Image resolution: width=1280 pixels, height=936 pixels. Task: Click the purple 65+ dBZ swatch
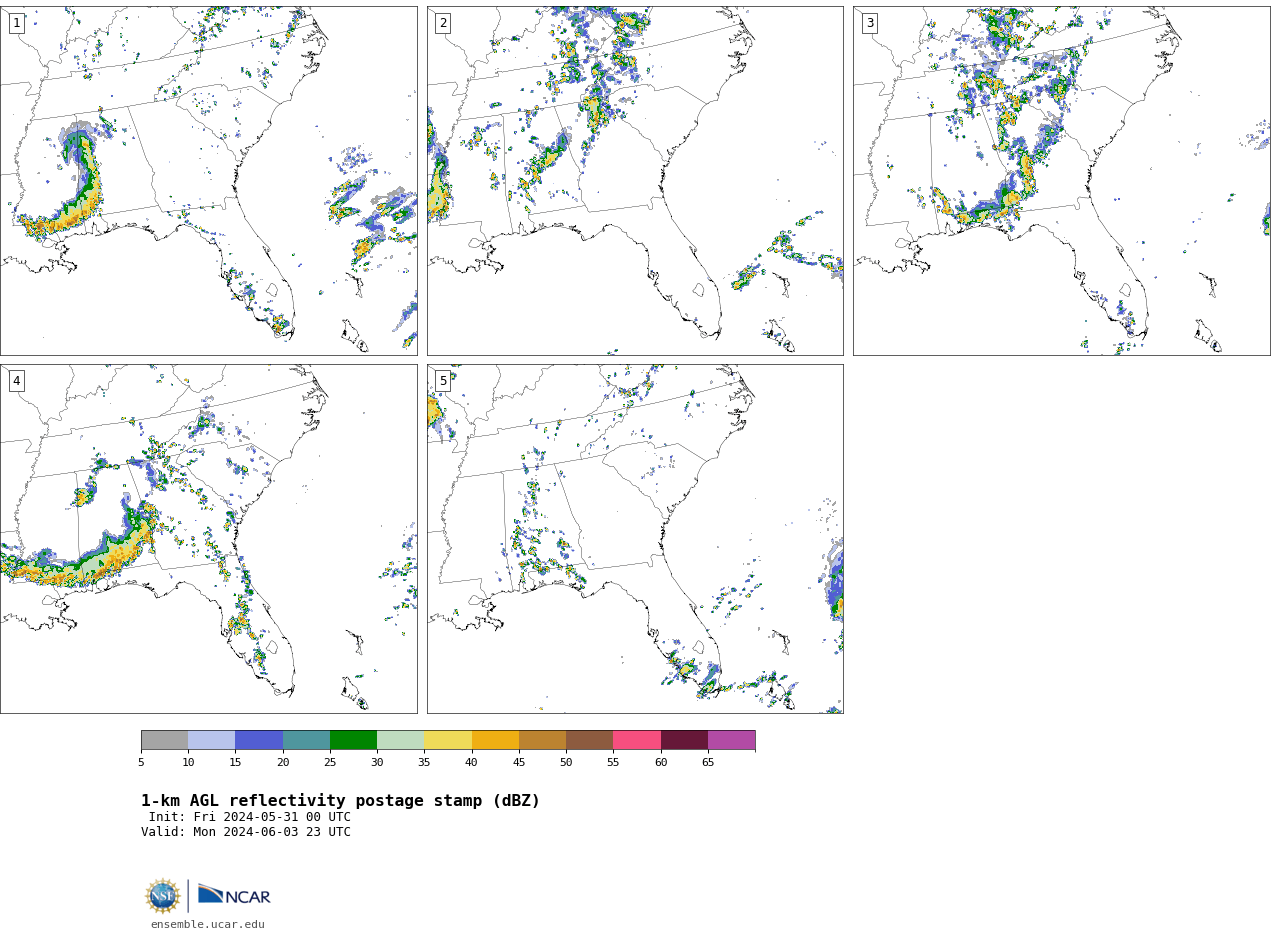click(731, 740)
